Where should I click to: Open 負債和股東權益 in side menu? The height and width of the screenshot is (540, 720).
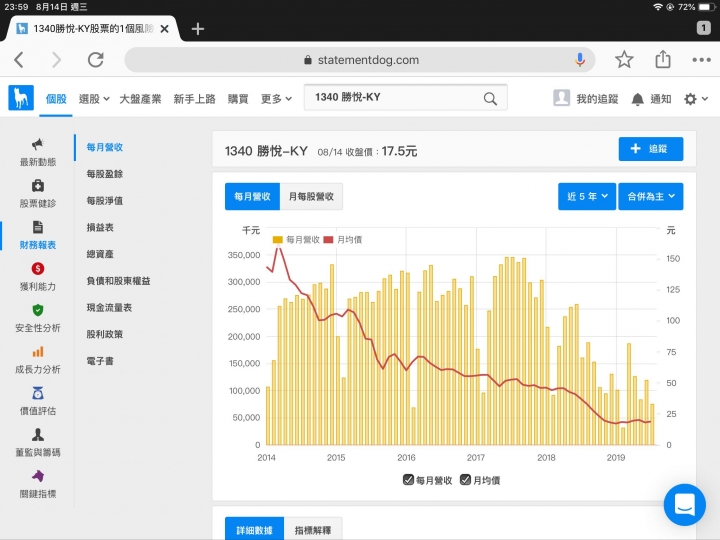[x=118, y=281]
